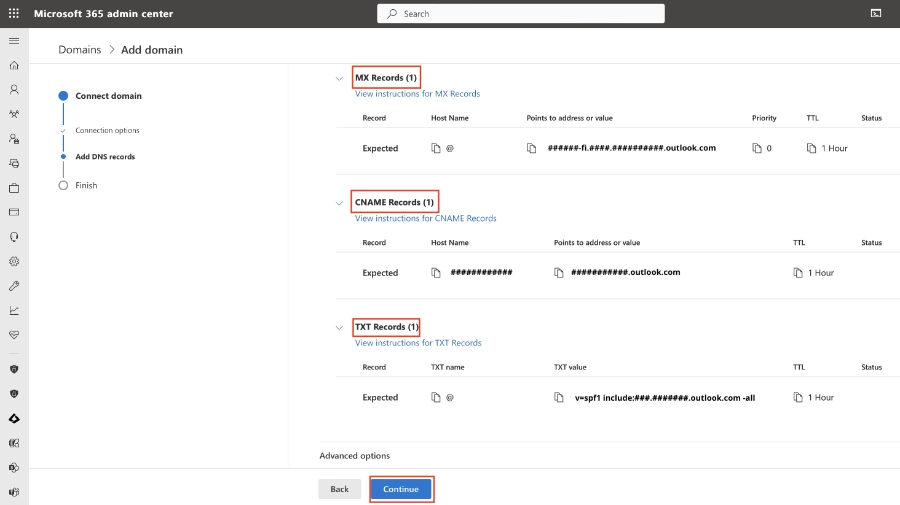Open Exchange admin center icon
This screenshot has width=900, height=505.
[14, 443]
